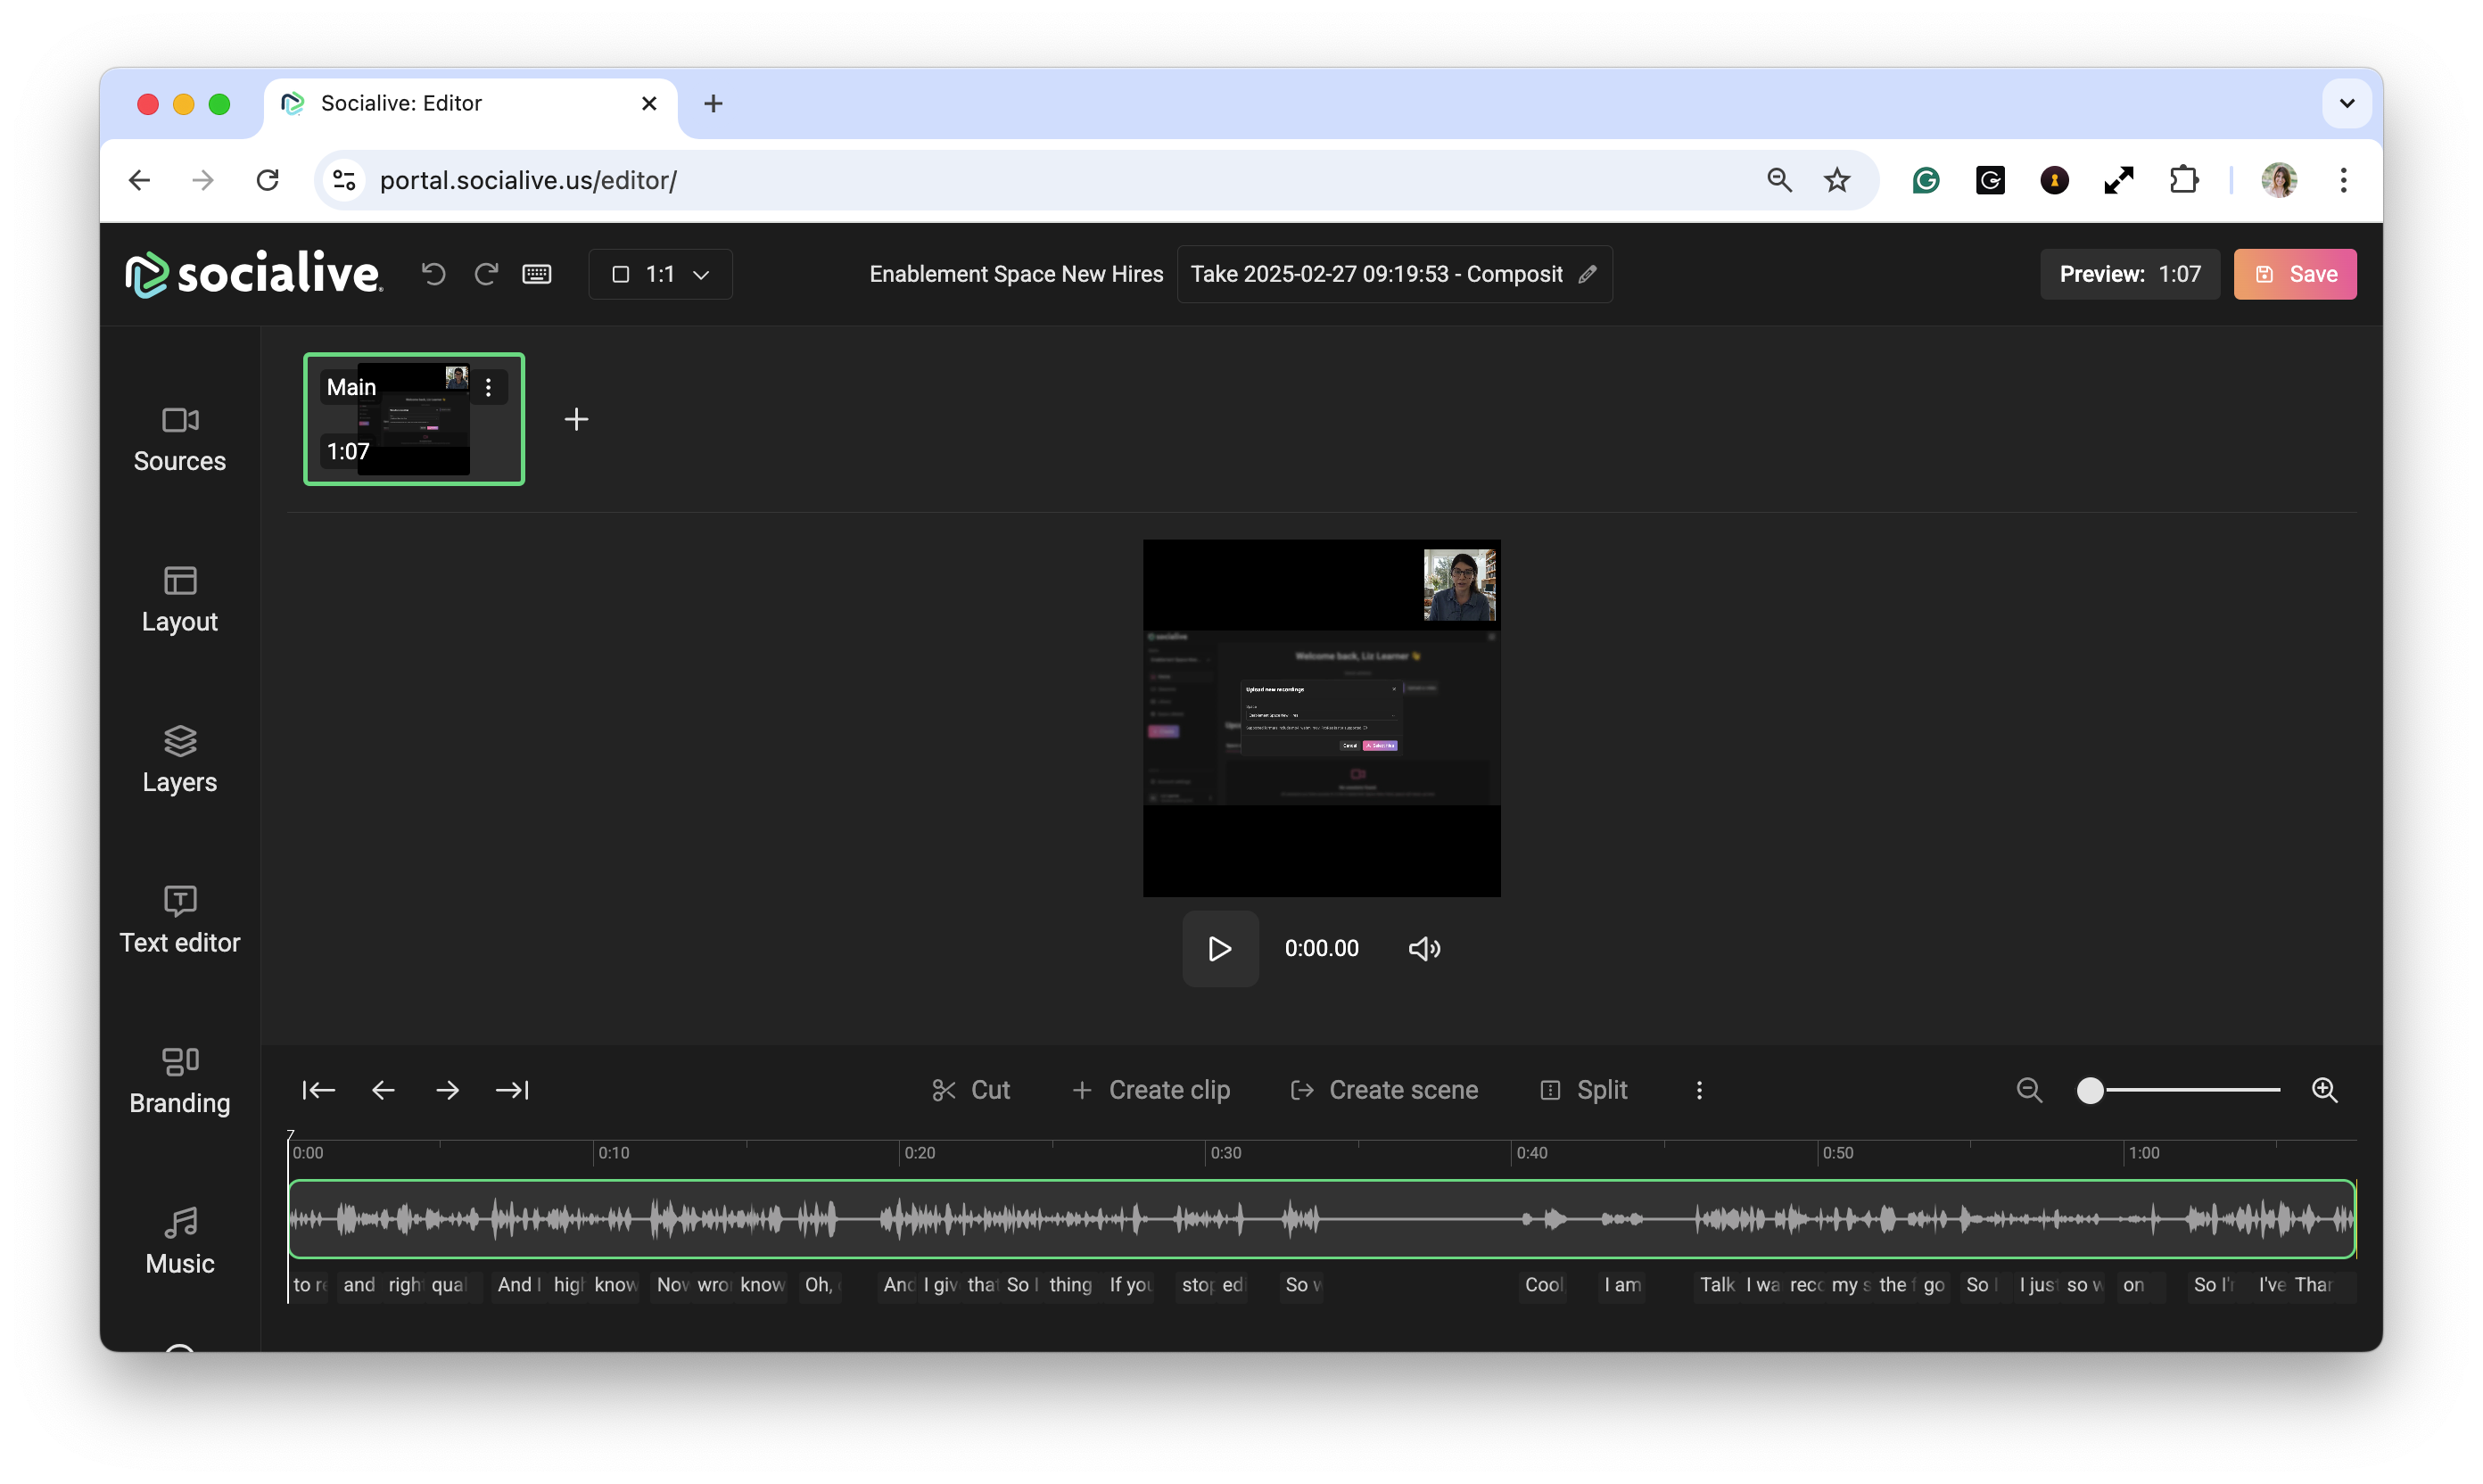Open the Branding panel

pyautogui.click(x=180, y=1080)
